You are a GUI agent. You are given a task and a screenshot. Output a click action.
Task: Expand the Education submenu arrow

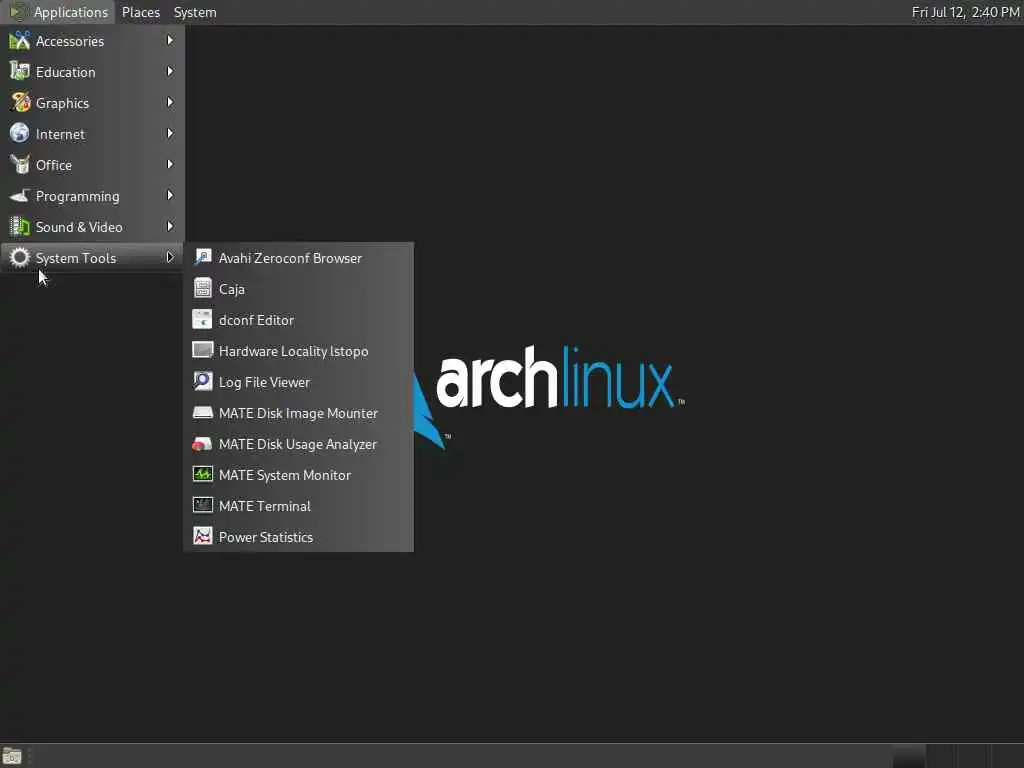(x=170, y=71)
